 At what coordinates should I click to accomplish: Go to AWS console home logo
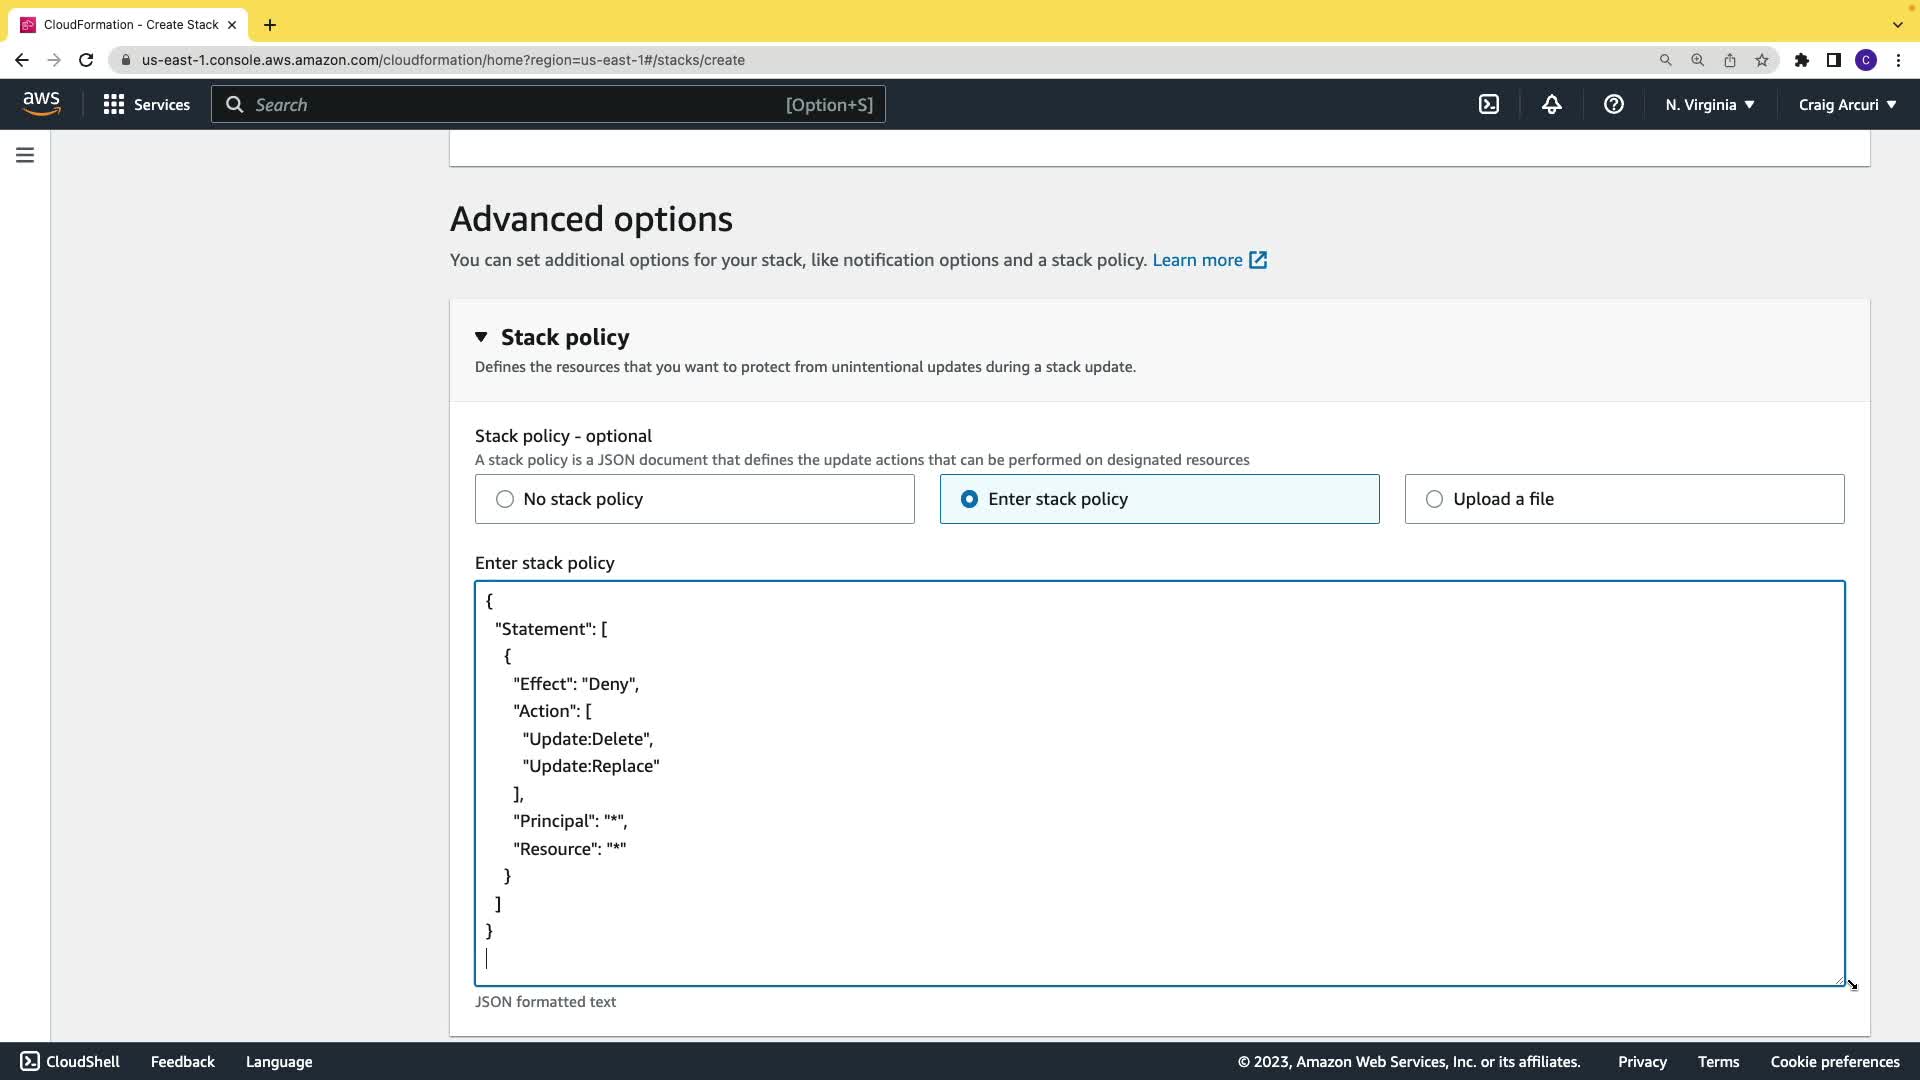coord(41,103)
